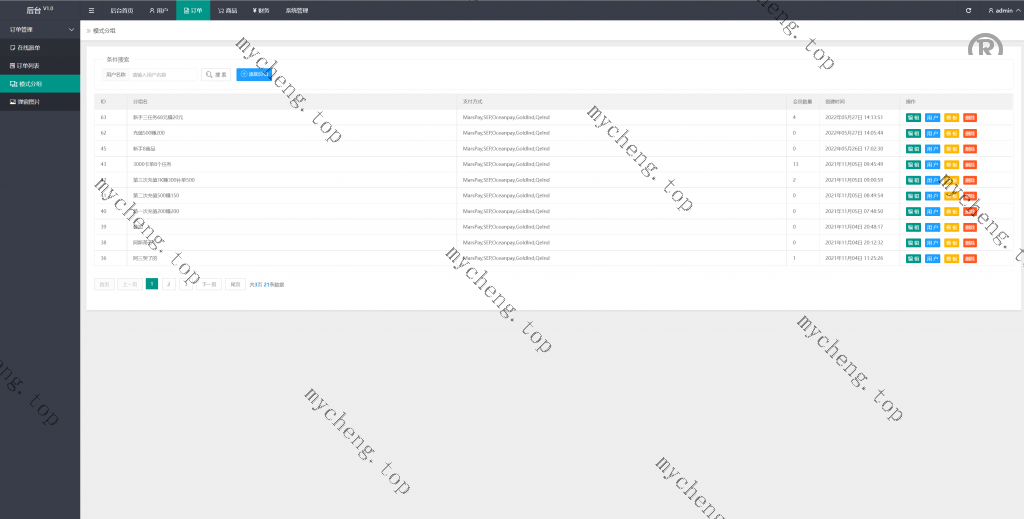Go to page 2 in pagination
This screenshot has width=1024, height=519.
coord(169,284)
